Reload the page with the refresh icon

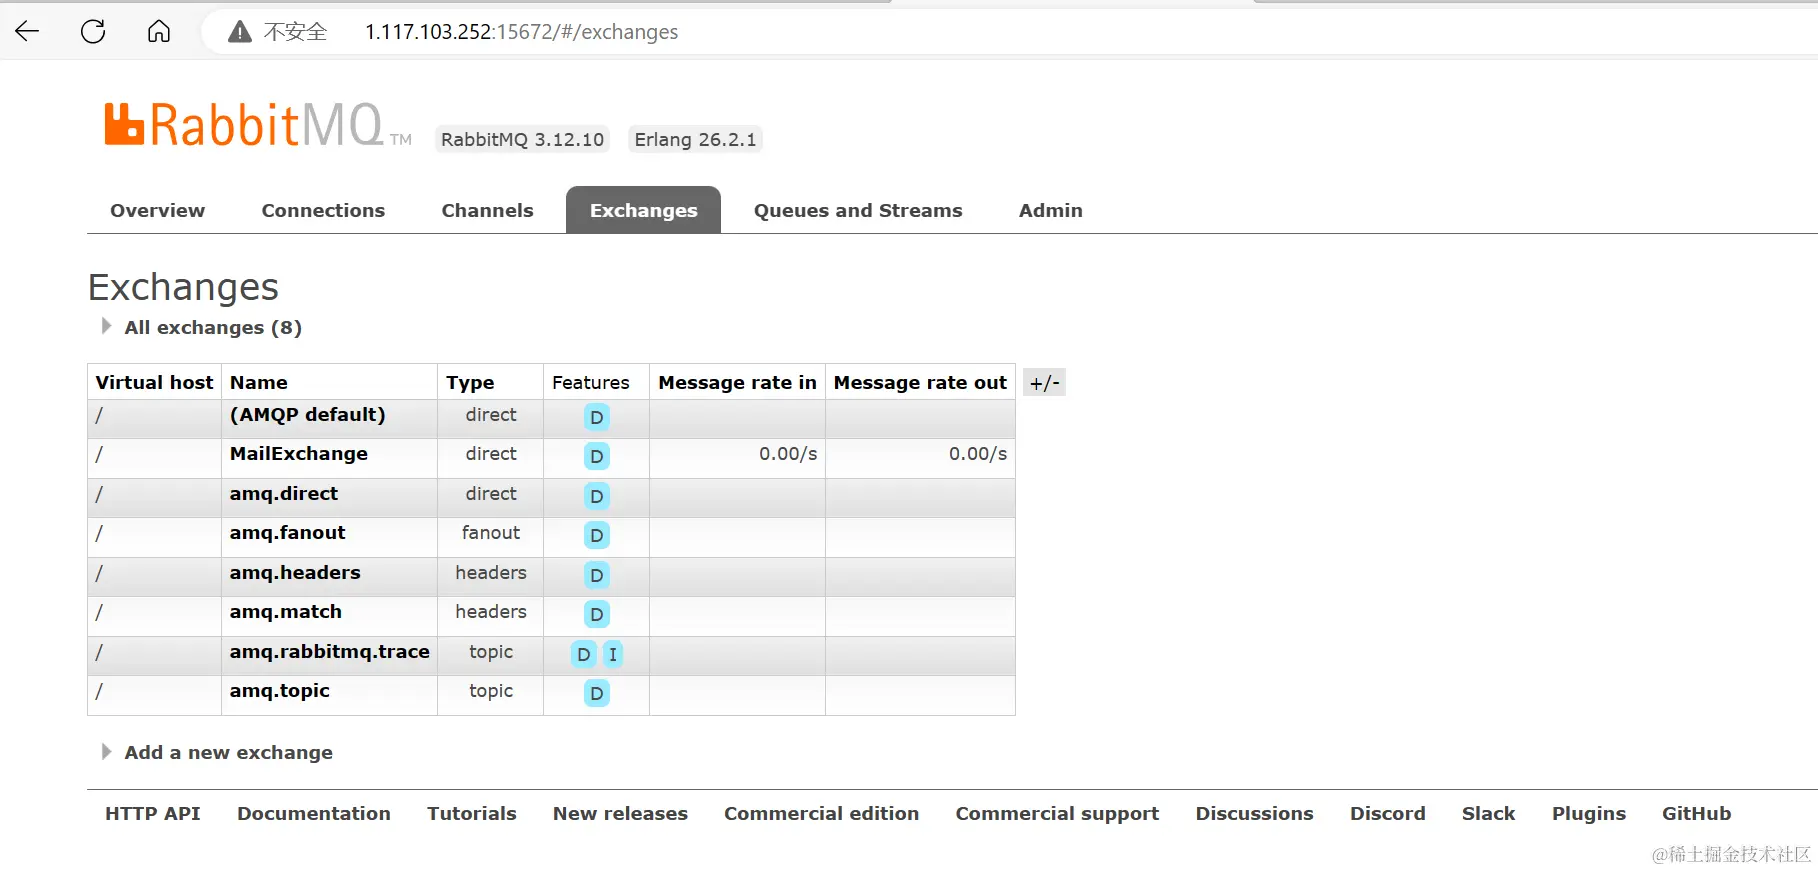pos(93,31)
